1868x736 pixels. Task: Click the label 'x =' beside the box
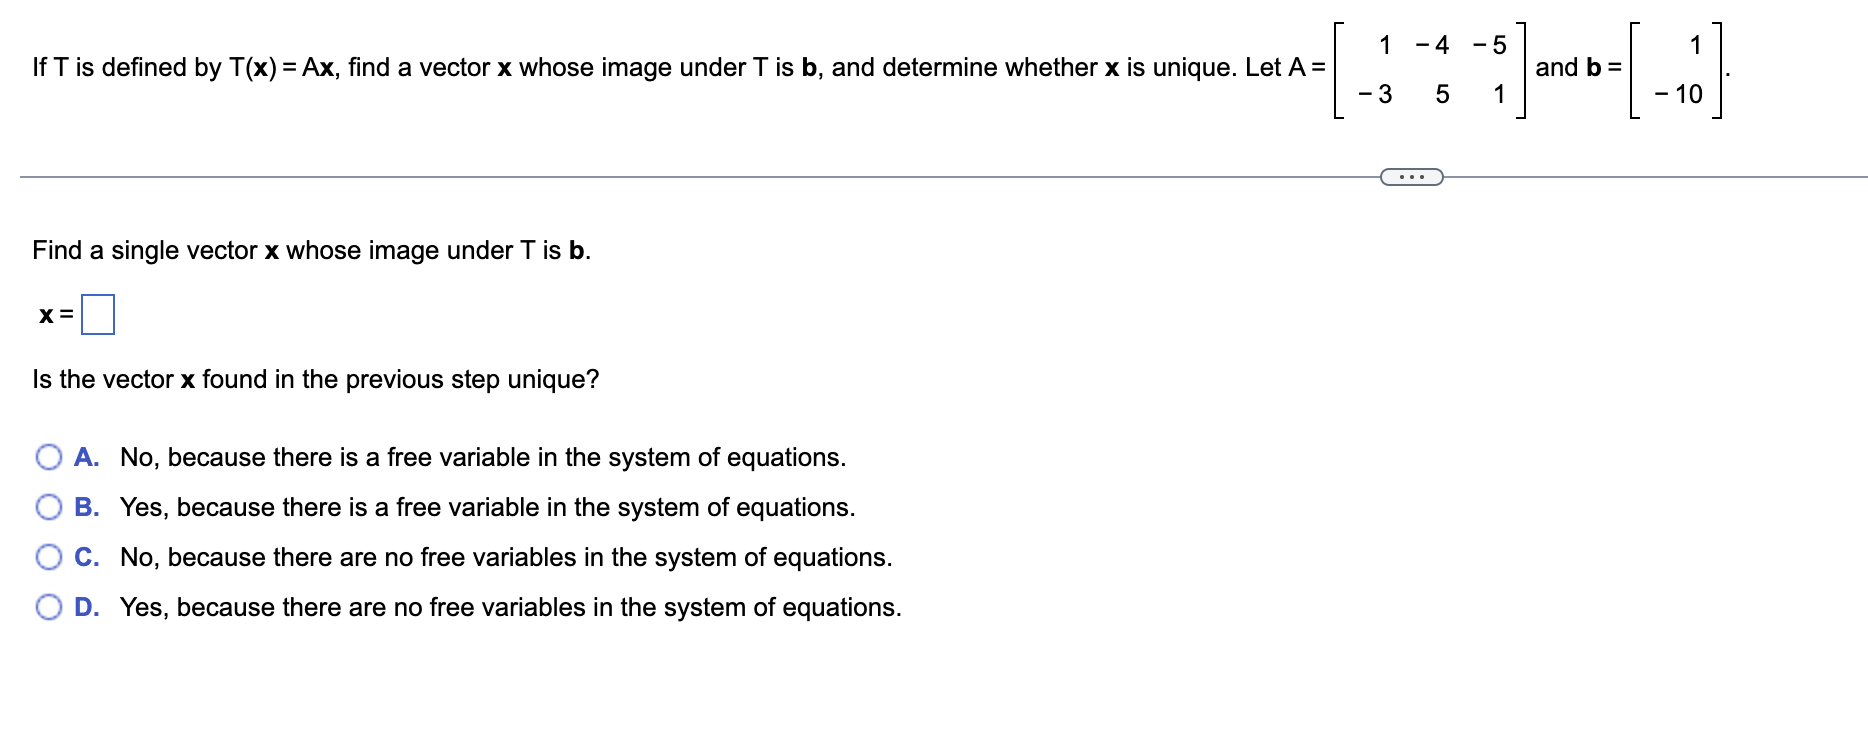pyautogui.click(x=53, y=315)
